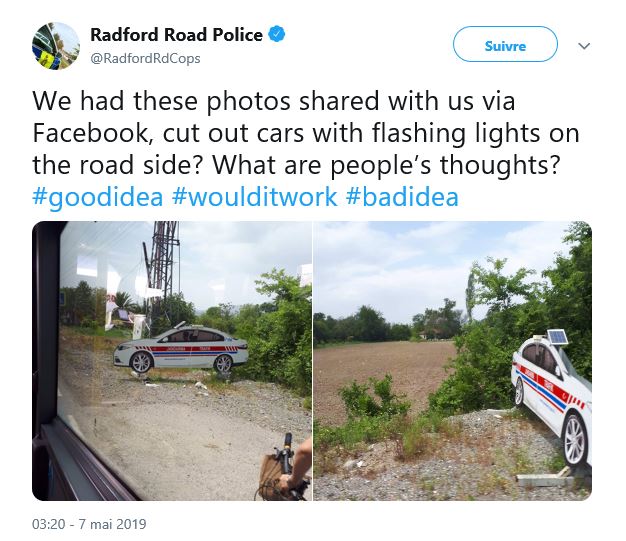626x541 pixels.
Task: Click the Suivre follow button
Action: click(505, 44)
